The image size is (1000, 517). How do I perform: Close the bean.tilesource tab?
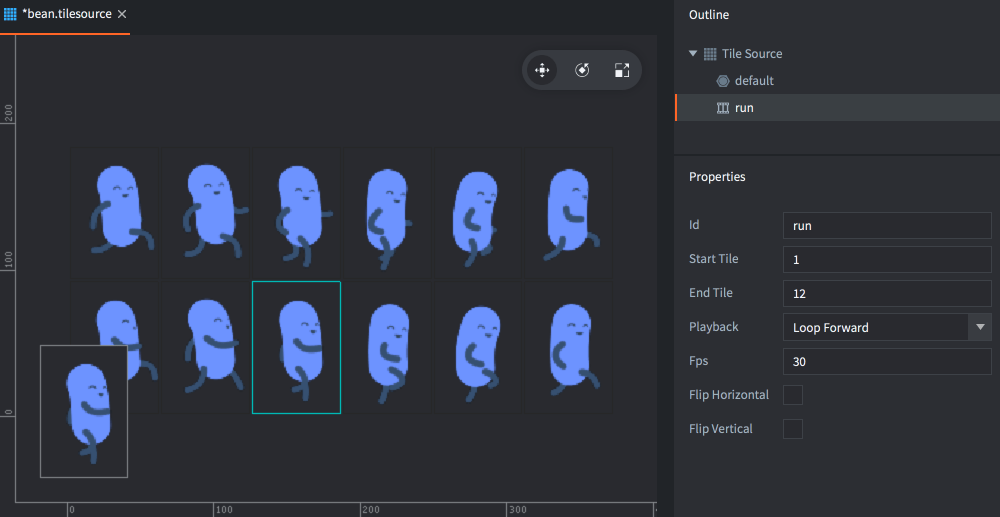coord(122,14)
